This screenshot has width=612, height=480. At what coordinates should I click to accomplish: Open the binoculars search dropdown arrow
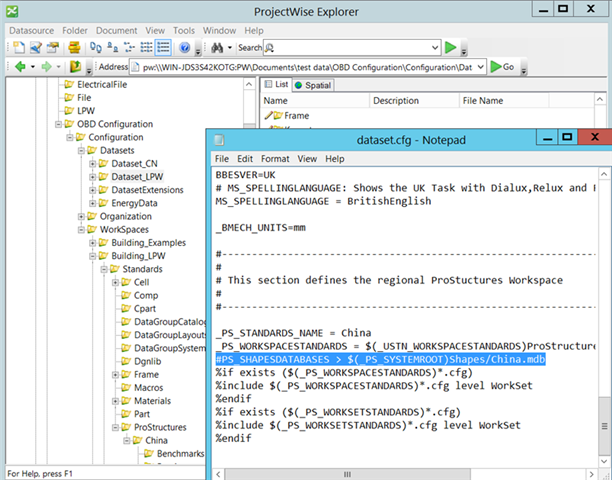[230, 48]
